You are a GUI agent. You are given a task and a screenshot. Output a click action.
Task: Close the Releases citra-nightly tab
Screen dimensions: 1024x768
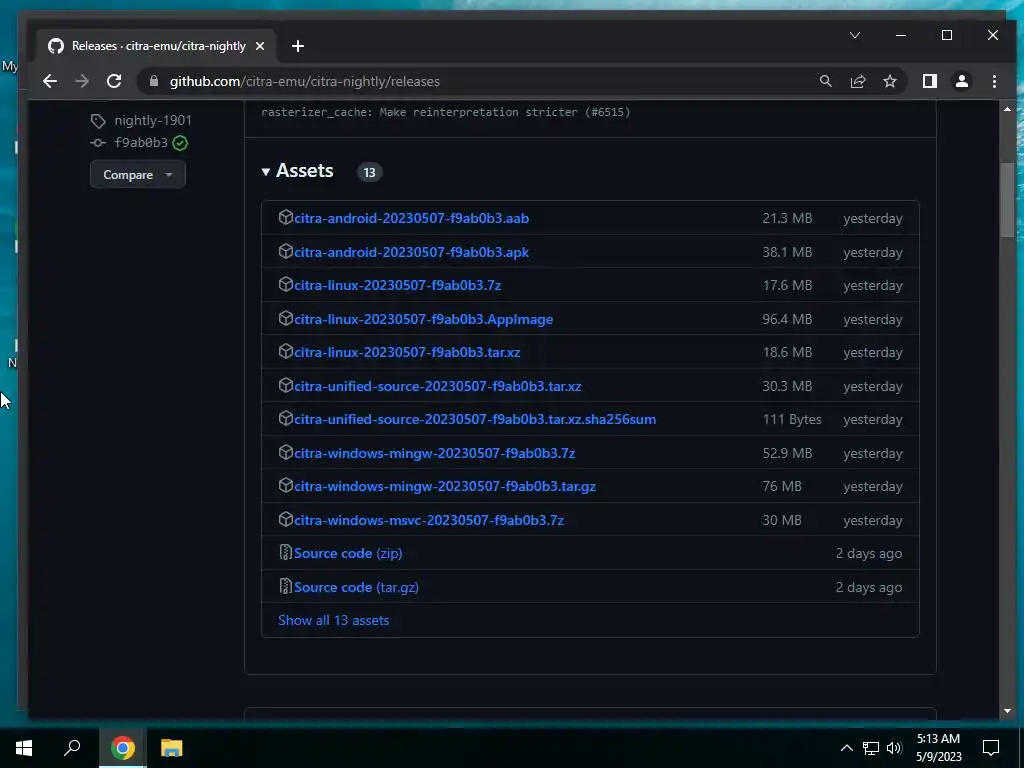(x=260, y=46)
